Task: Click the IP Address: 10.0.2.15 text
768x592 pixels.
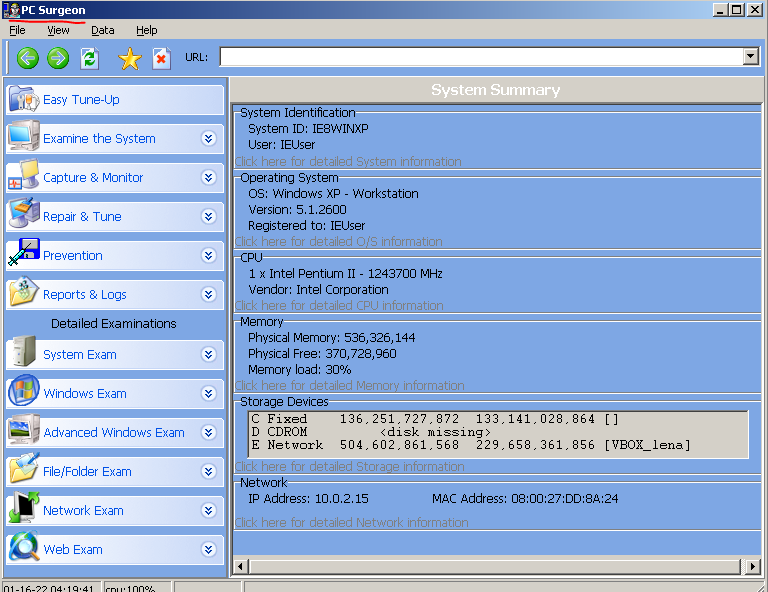Action: [x=308, y=499]
